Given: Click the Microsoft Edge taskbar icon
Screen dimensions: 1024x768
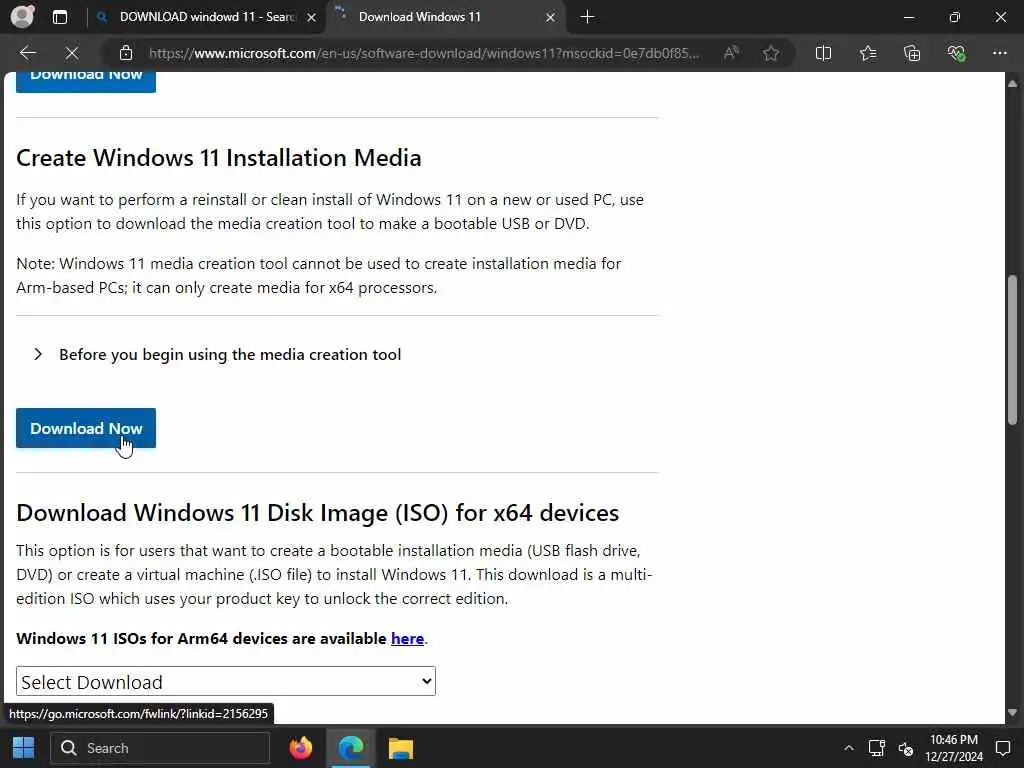Looking at the screenshot, I should pos(351,748).
